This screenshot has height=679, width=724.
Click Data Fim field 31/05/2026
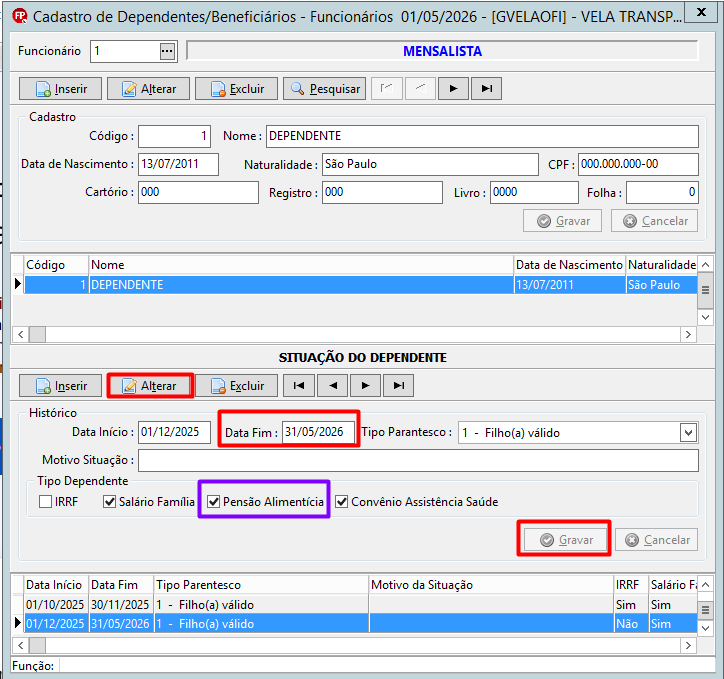point(318,433)
